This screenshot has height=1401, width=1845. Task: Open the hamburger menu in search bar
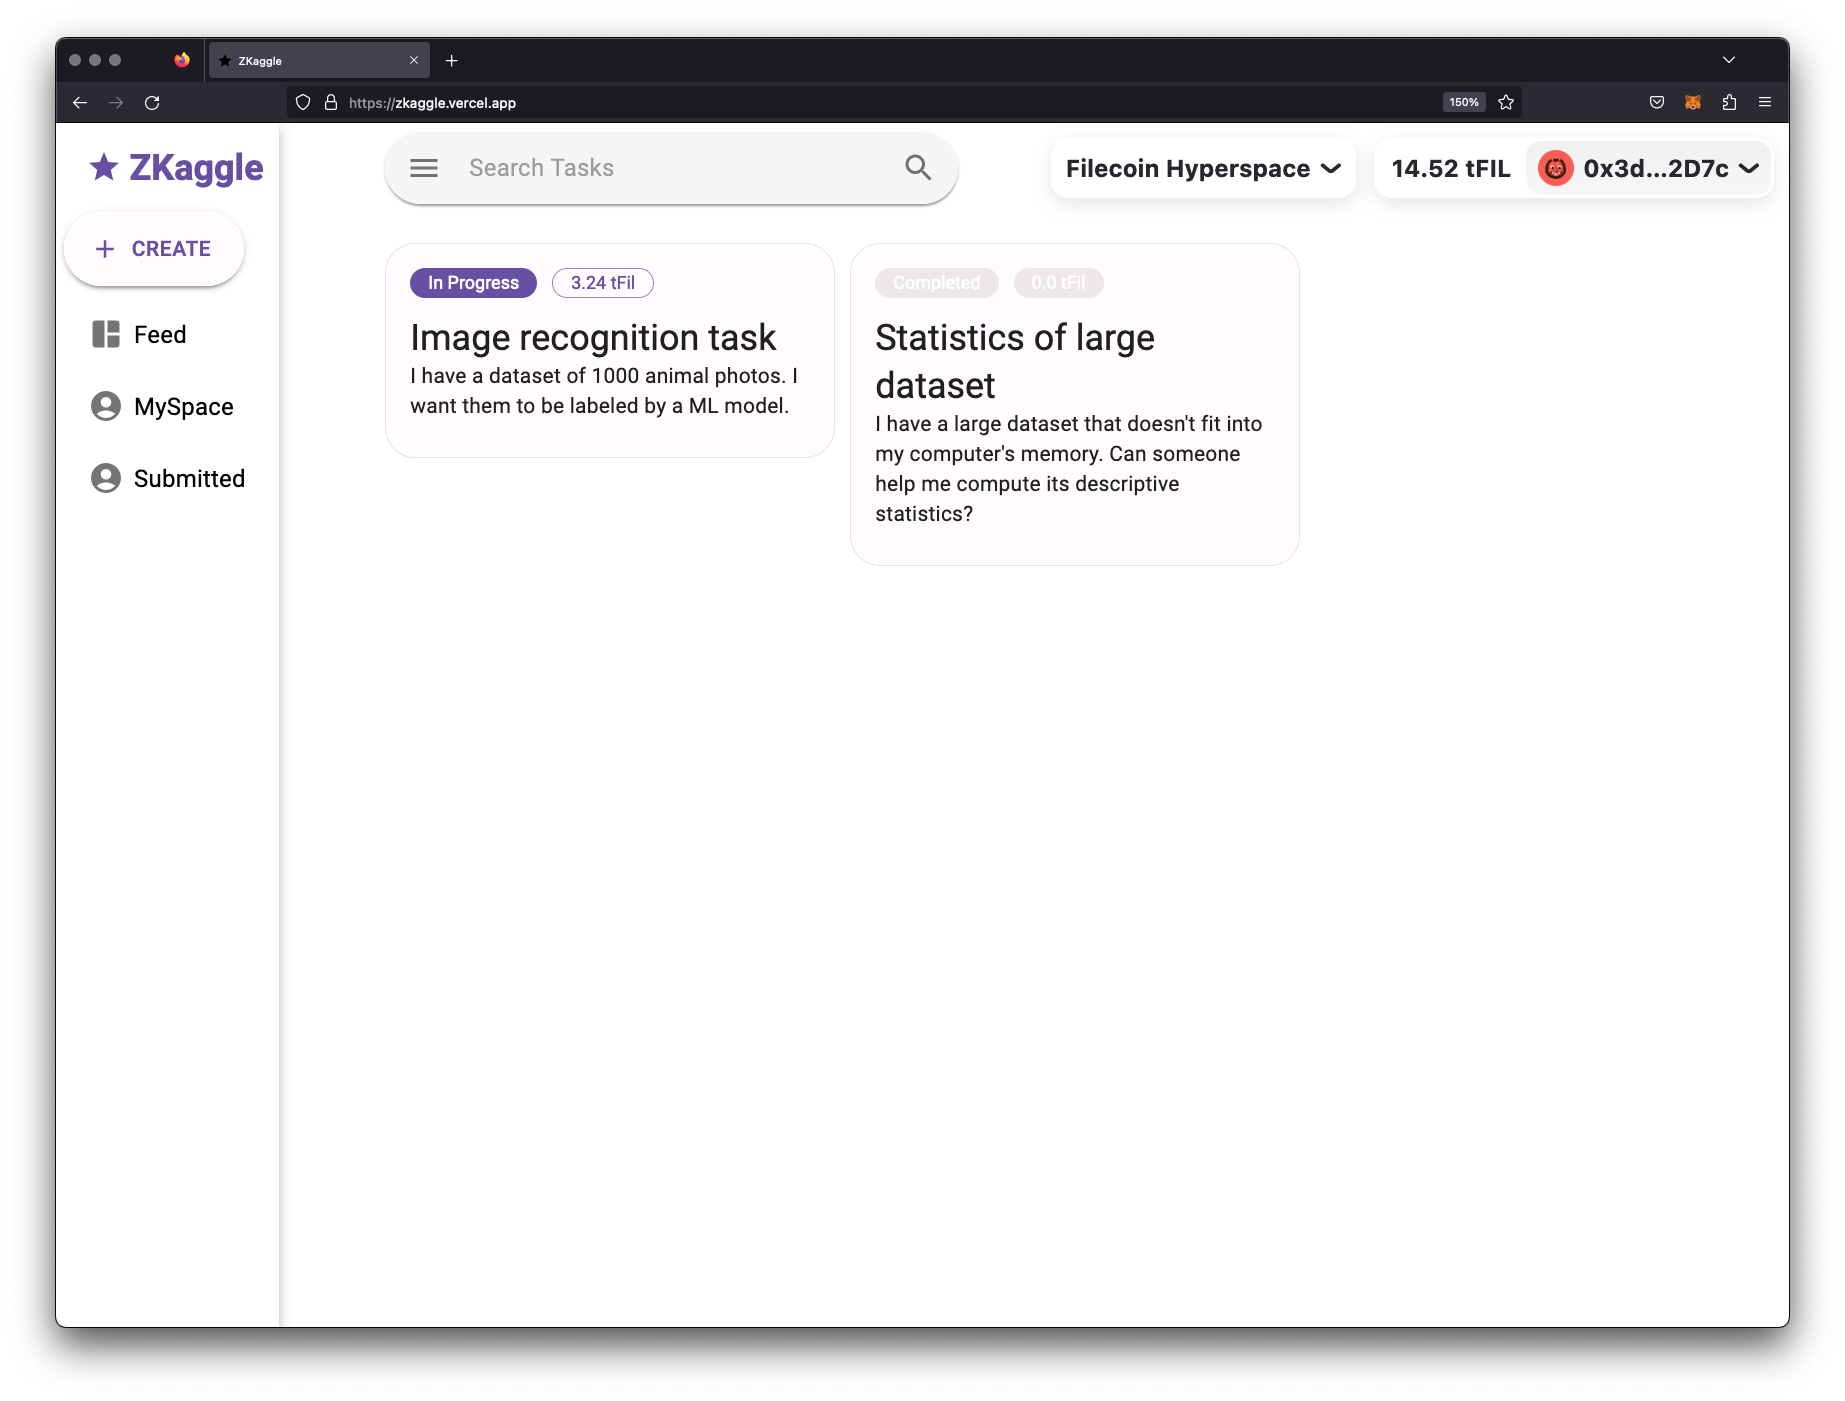424,168
